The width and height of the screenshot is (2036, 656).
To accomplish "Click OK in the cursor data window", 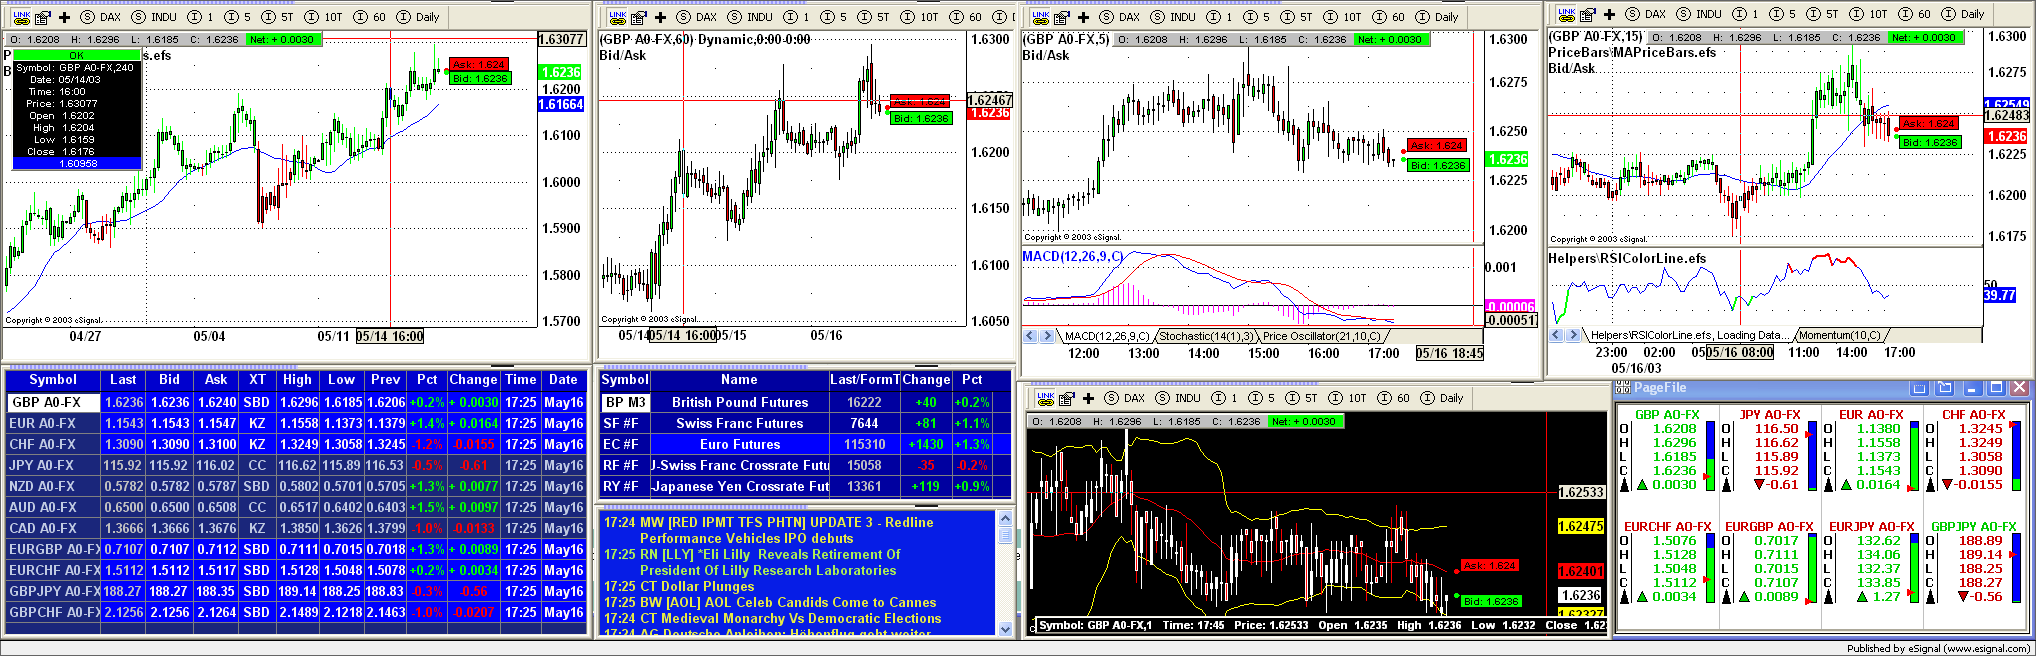I will (77, 55).
